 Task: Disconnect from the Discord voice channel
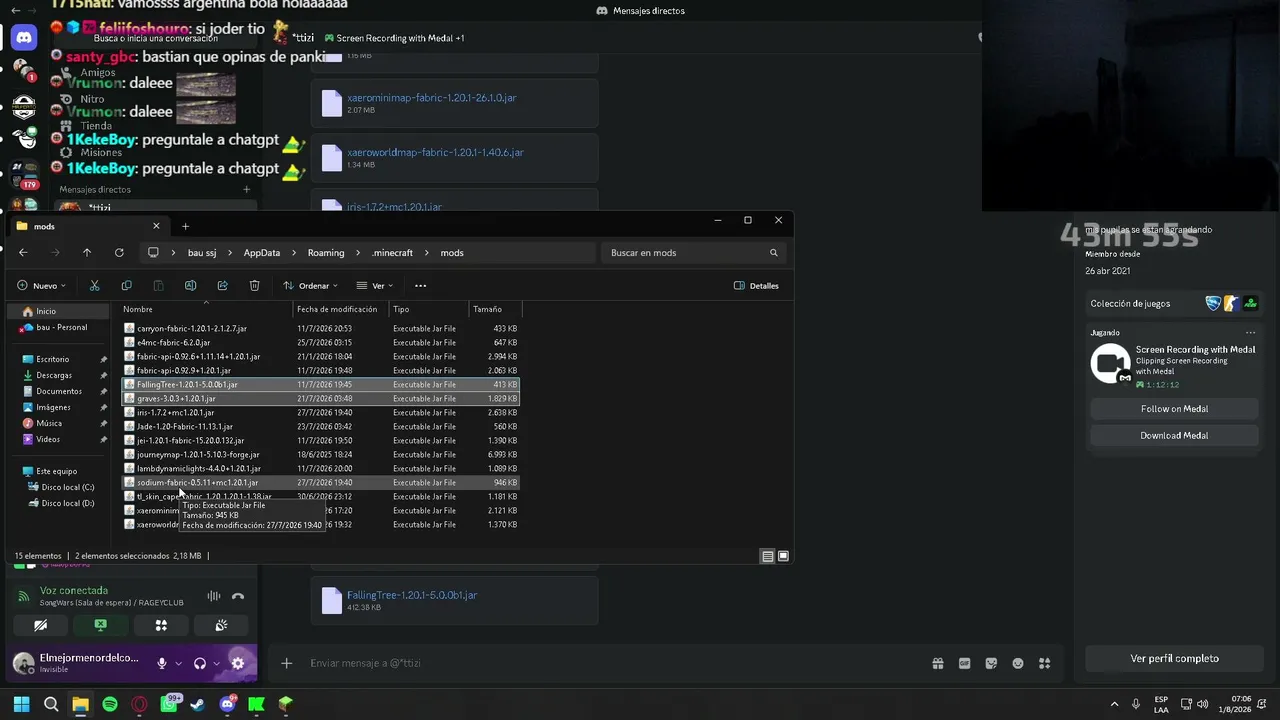click(x=238, y=596)
